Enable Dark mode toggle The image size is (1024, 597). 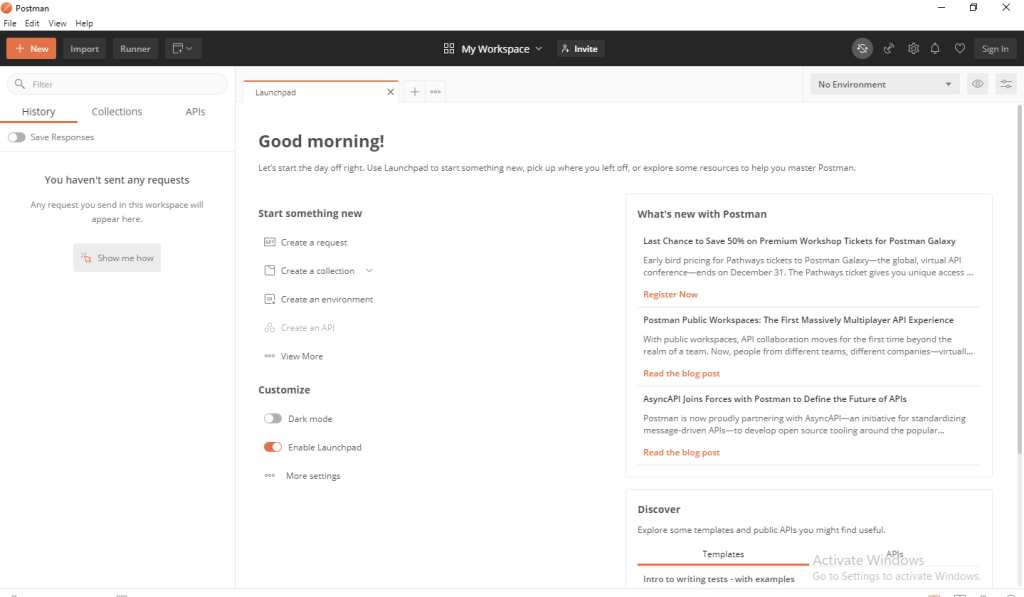(272, 419)
